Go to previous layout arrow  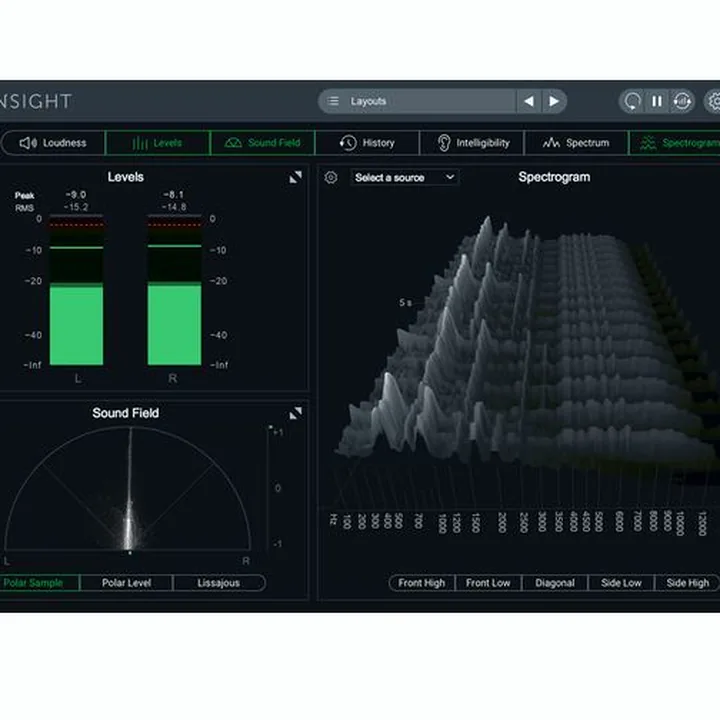[529, 101]
